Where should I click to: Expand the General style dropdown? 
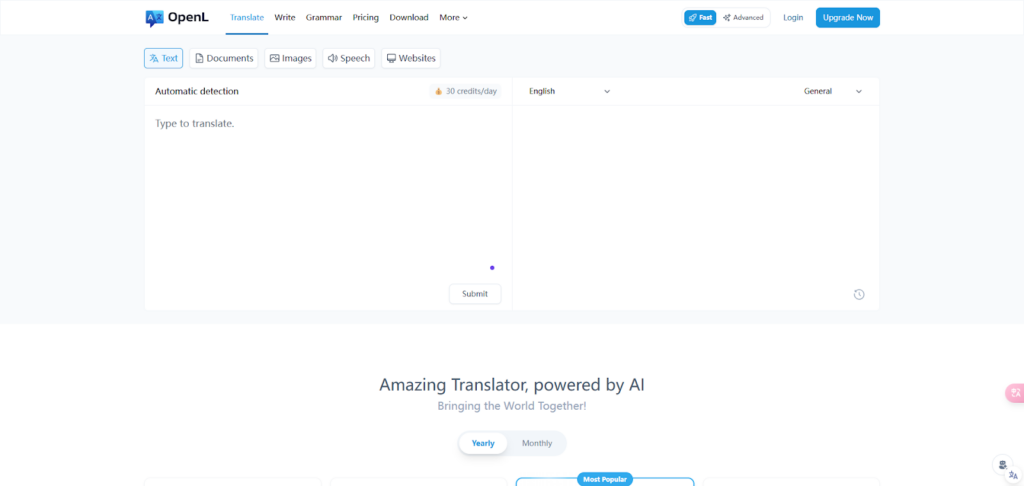tap(832, 91)
